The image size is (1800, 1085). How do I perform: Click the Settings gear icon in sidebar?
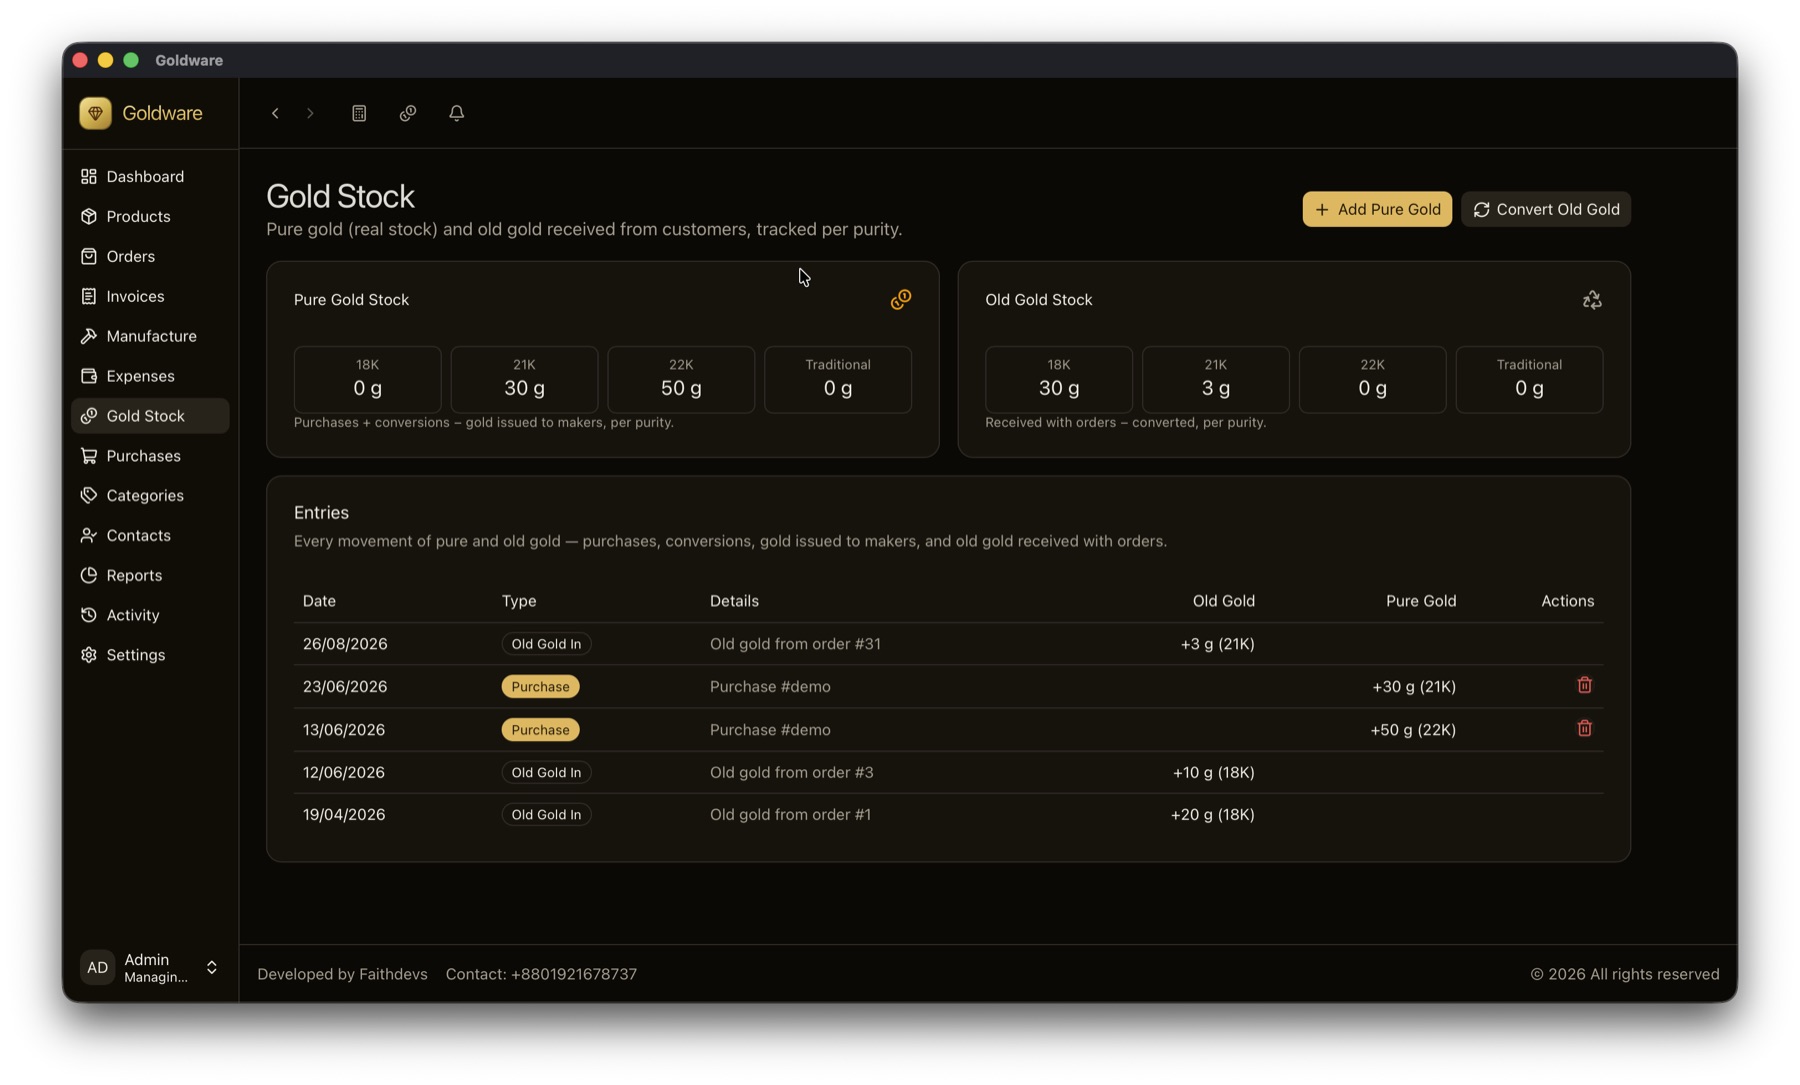point(89,655)
